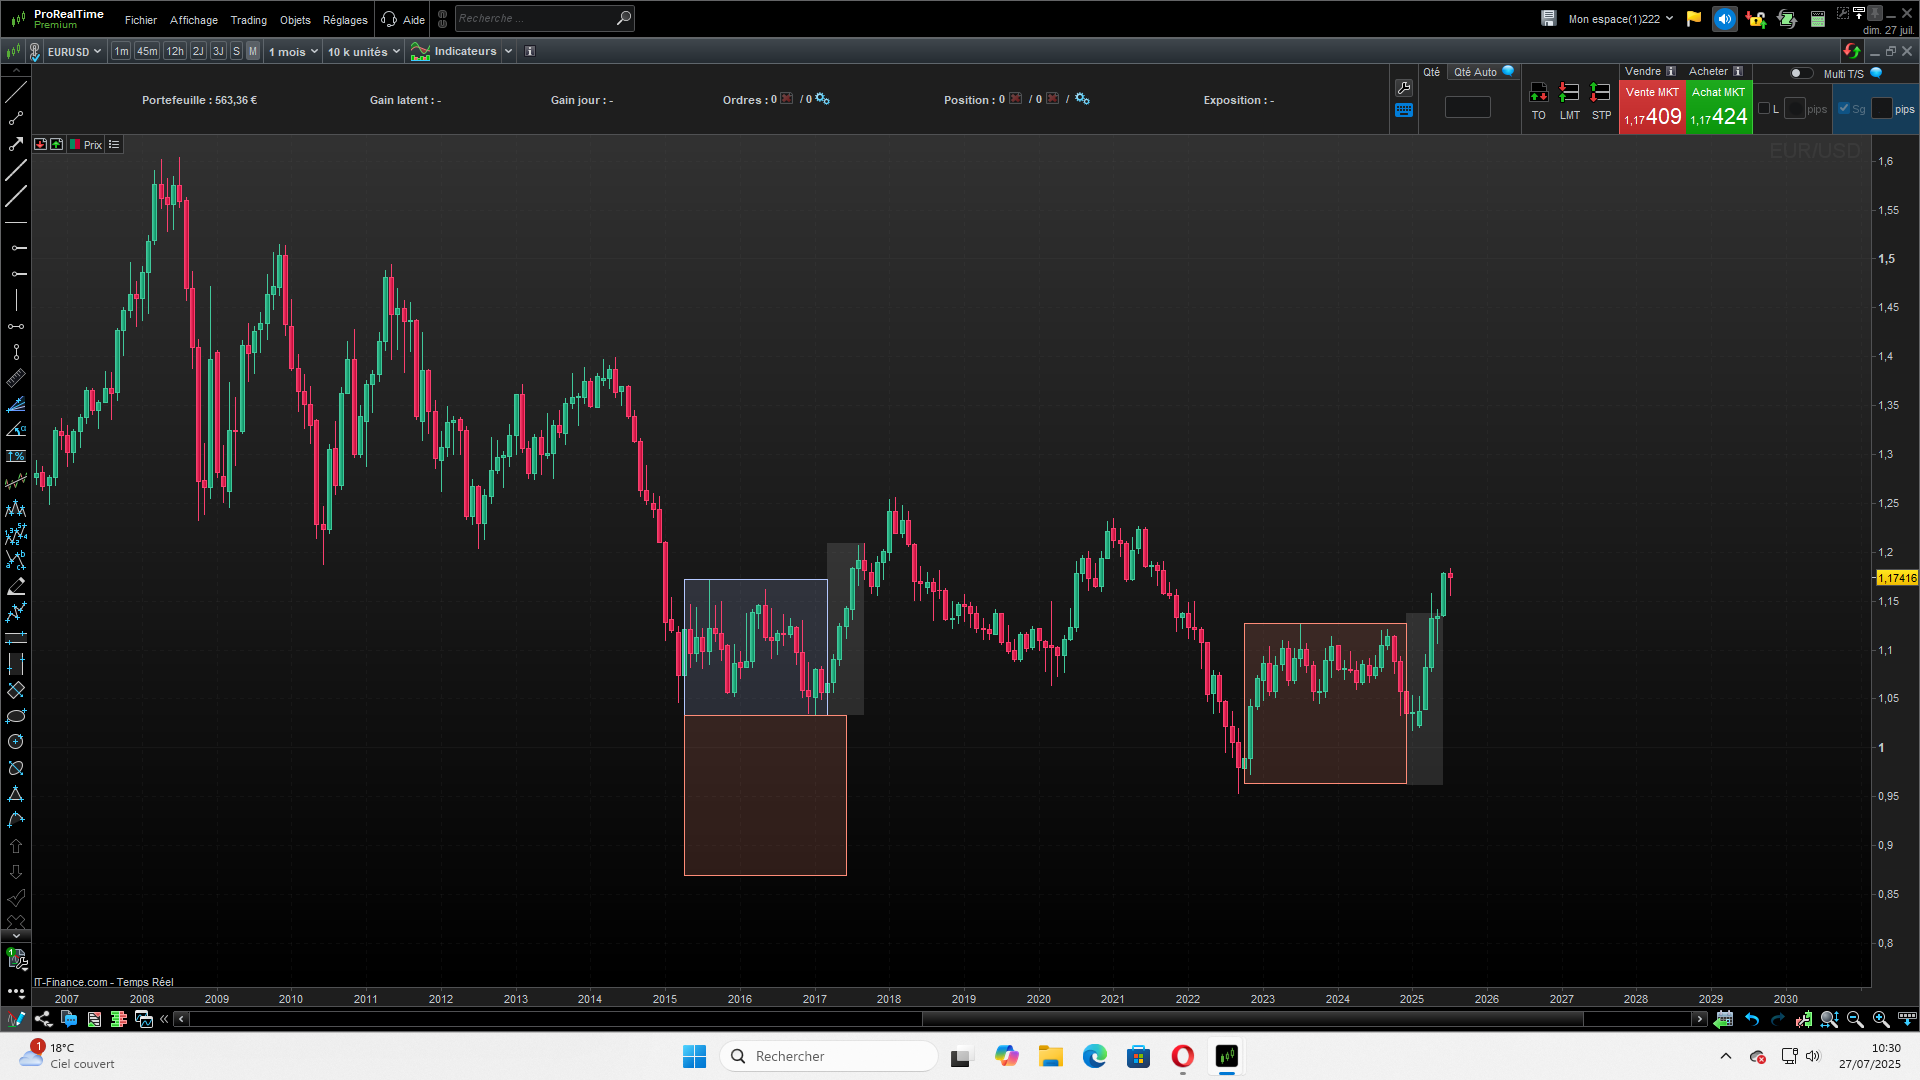This screenshot has height=1080, width=1920.
Task: Click the Prix color swatch
Action: click(x=75, y=145)
